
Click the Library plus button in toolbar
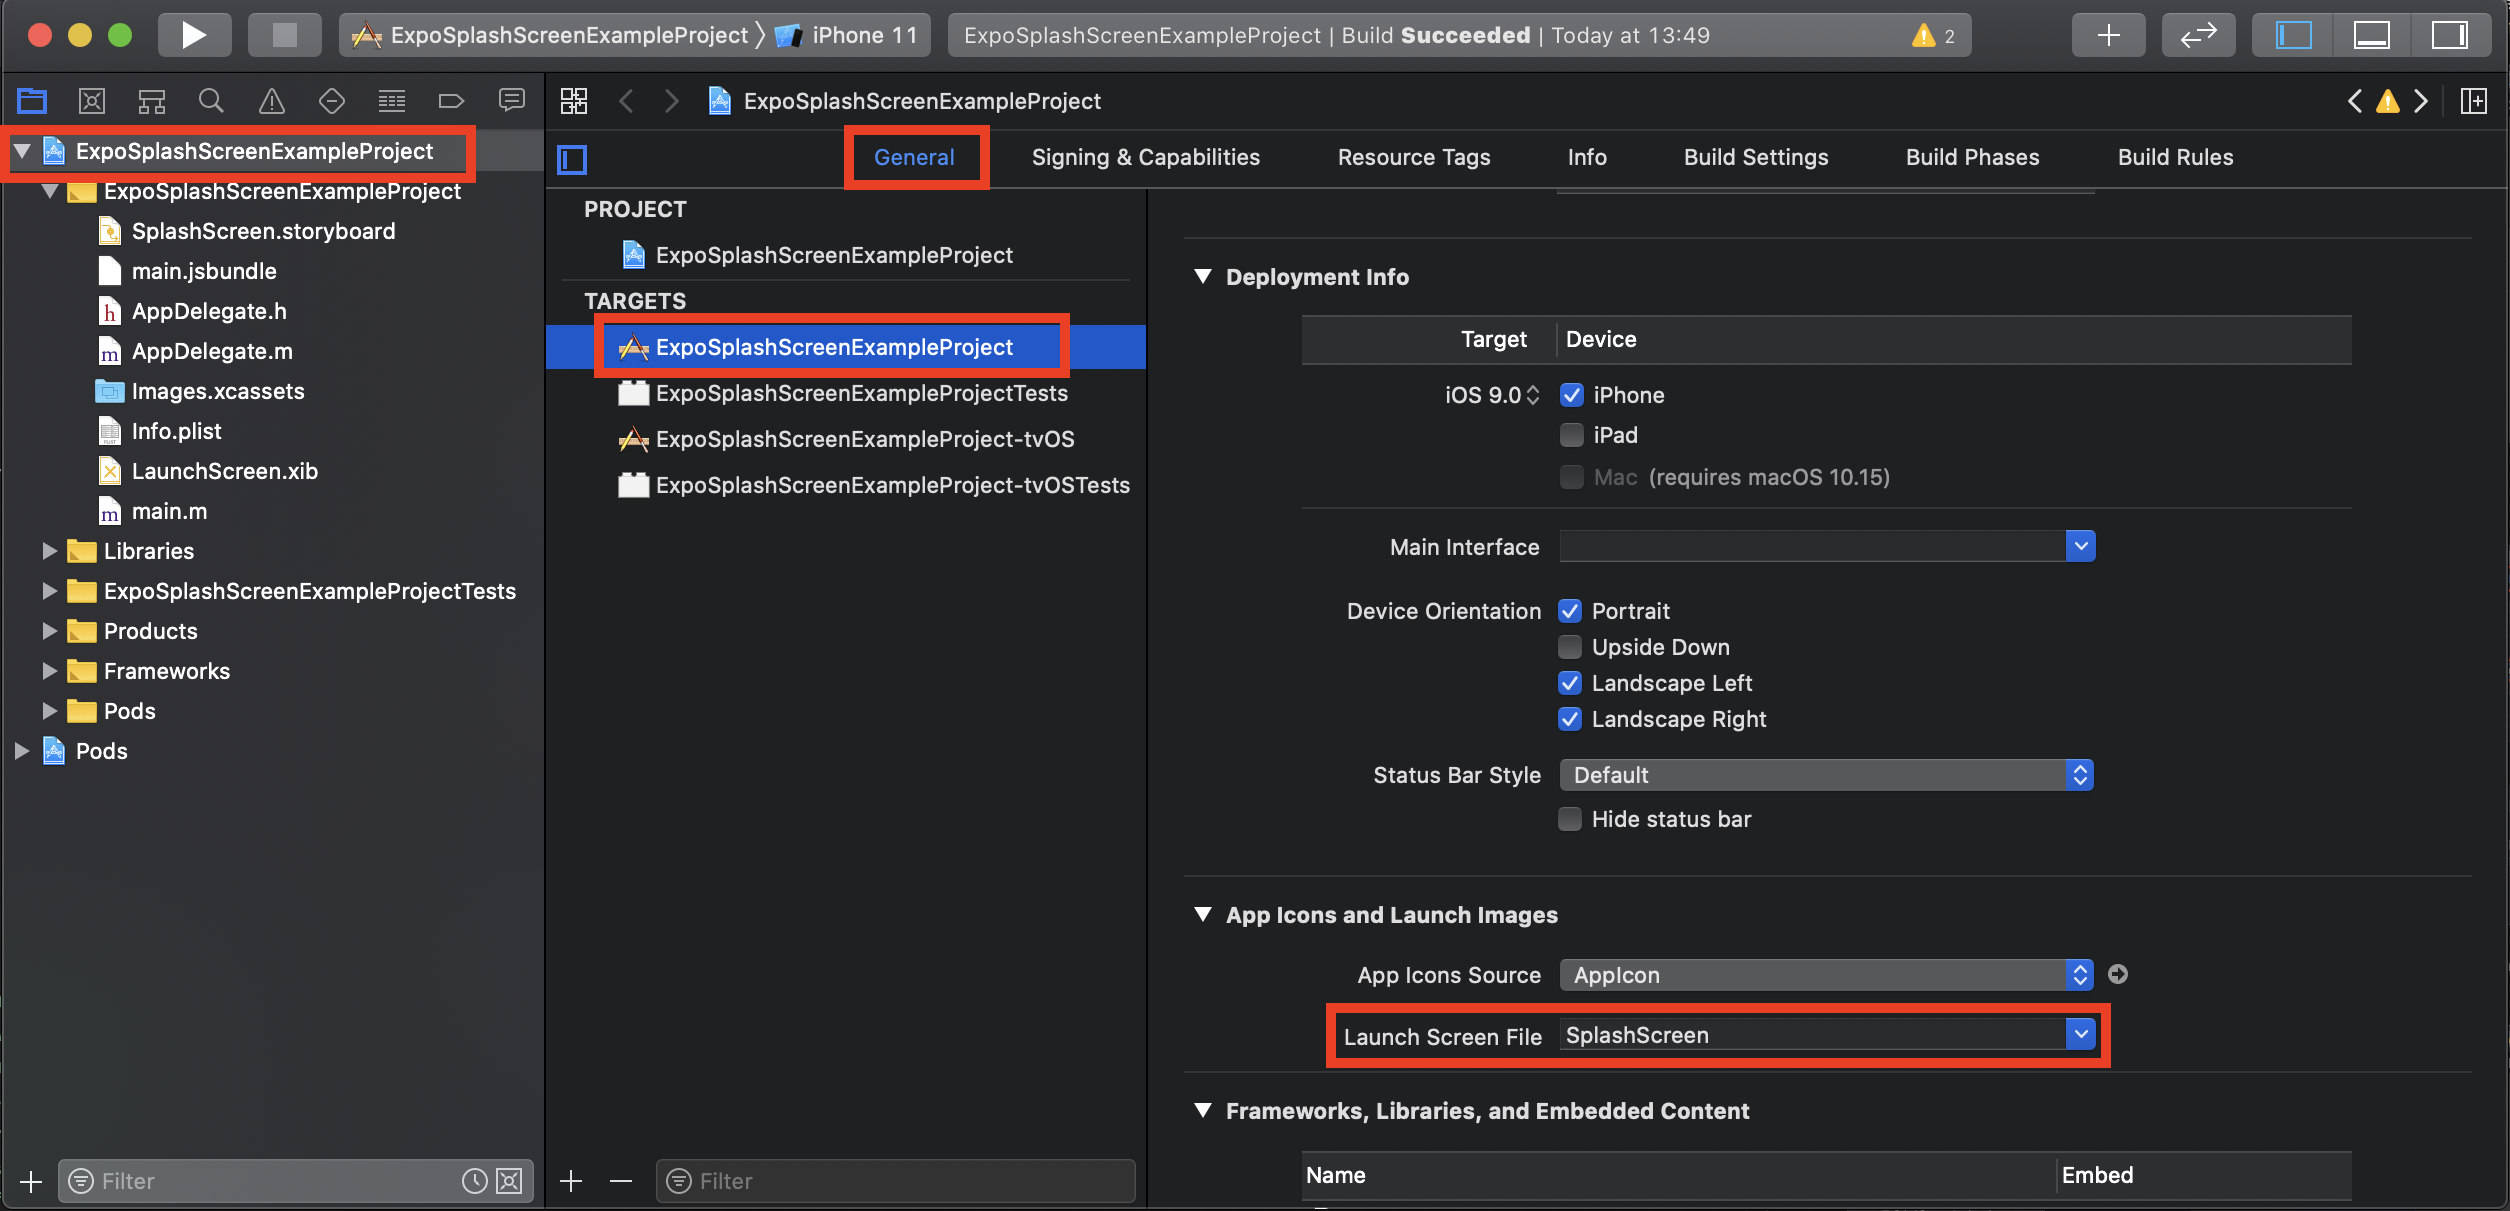pyautogui.click(x=2108, y=36)
